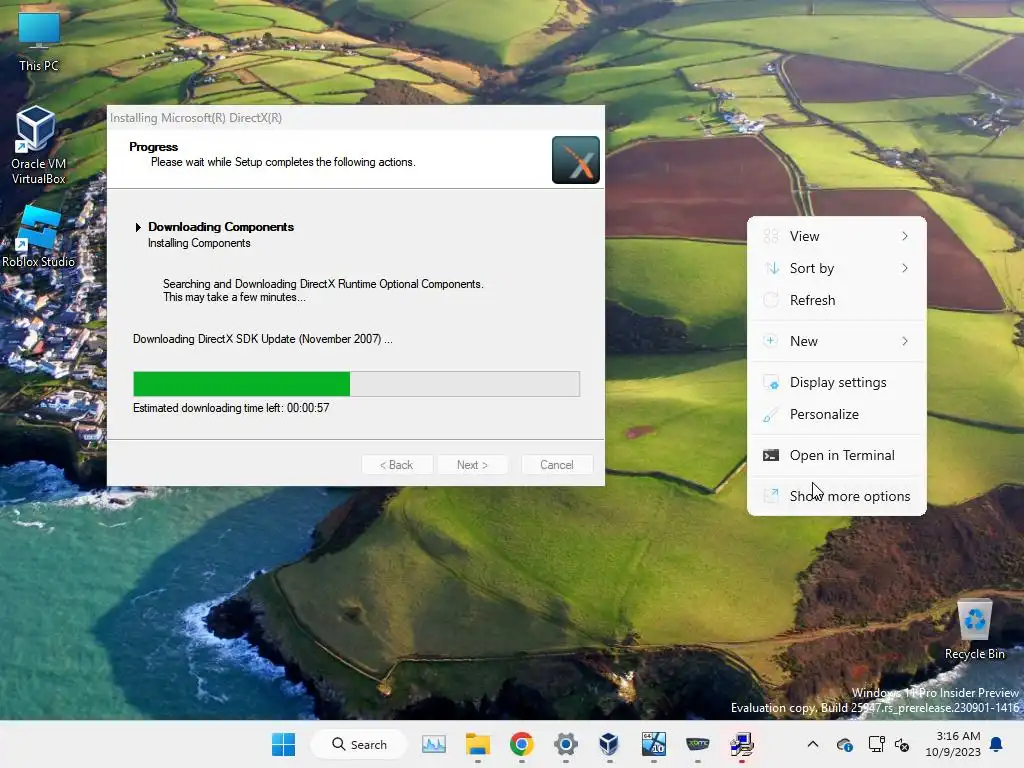1024x768 pixels.
Task: Choose Display settings from context menu
Action: 837,382
